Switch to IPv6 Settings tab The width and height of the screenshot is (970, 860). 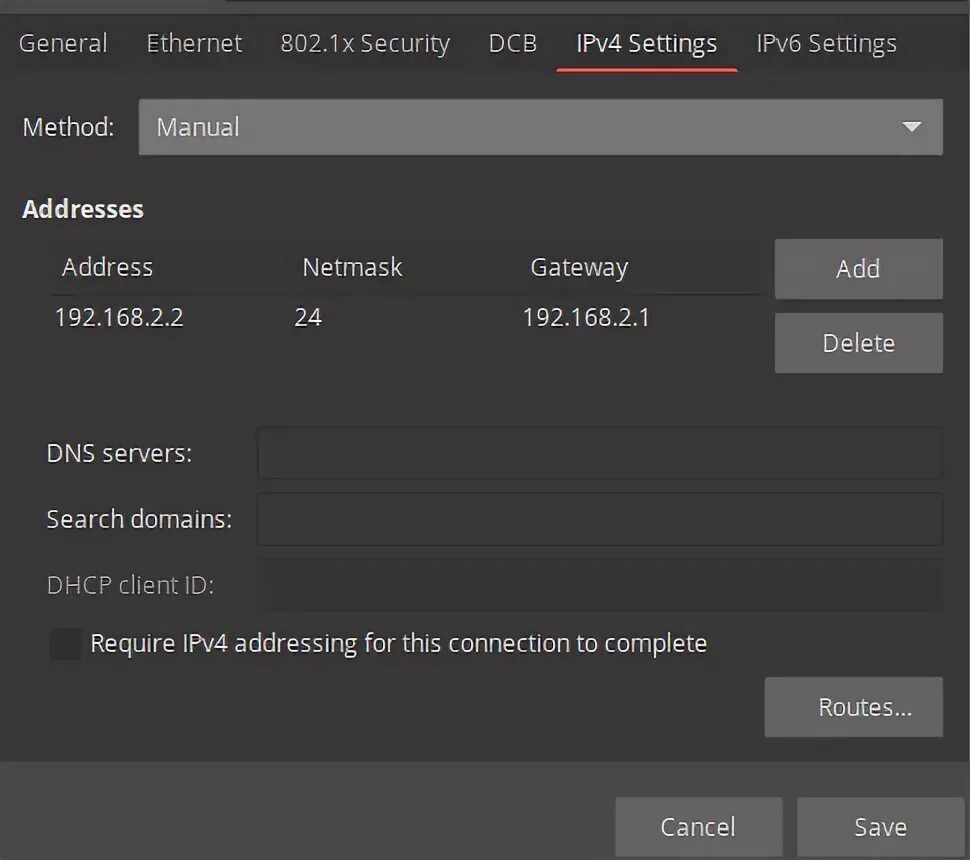coord(826,43)
